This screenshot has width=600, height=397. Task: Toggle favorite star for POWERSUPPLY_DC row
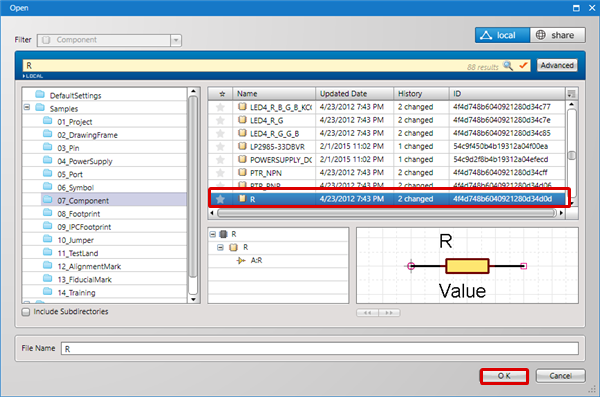coord(220,160)
